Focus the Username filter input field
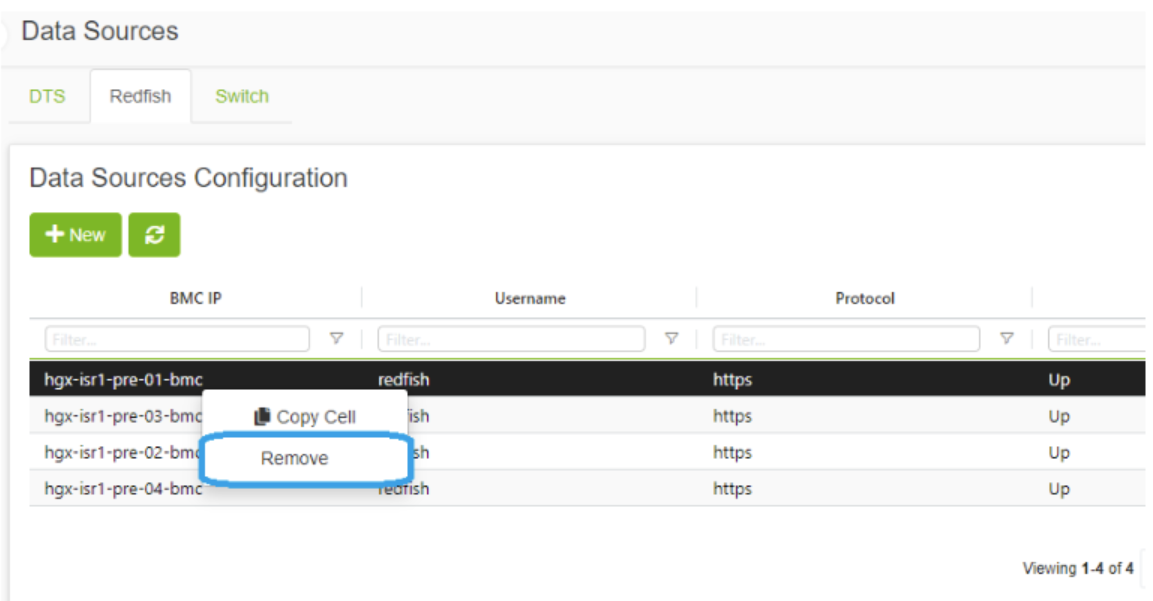 click(511, 339)
